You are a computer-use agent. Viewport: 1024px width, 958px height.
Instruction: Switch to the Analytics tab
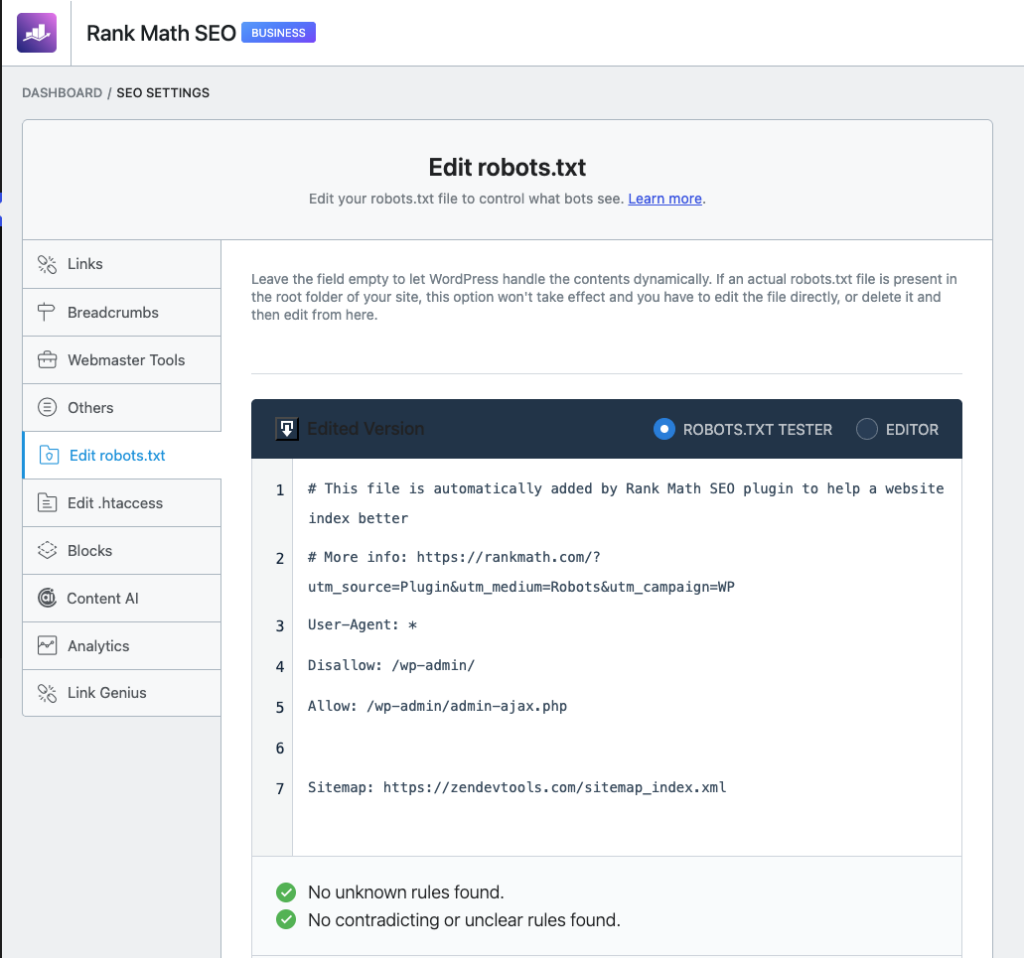point(122,646)
